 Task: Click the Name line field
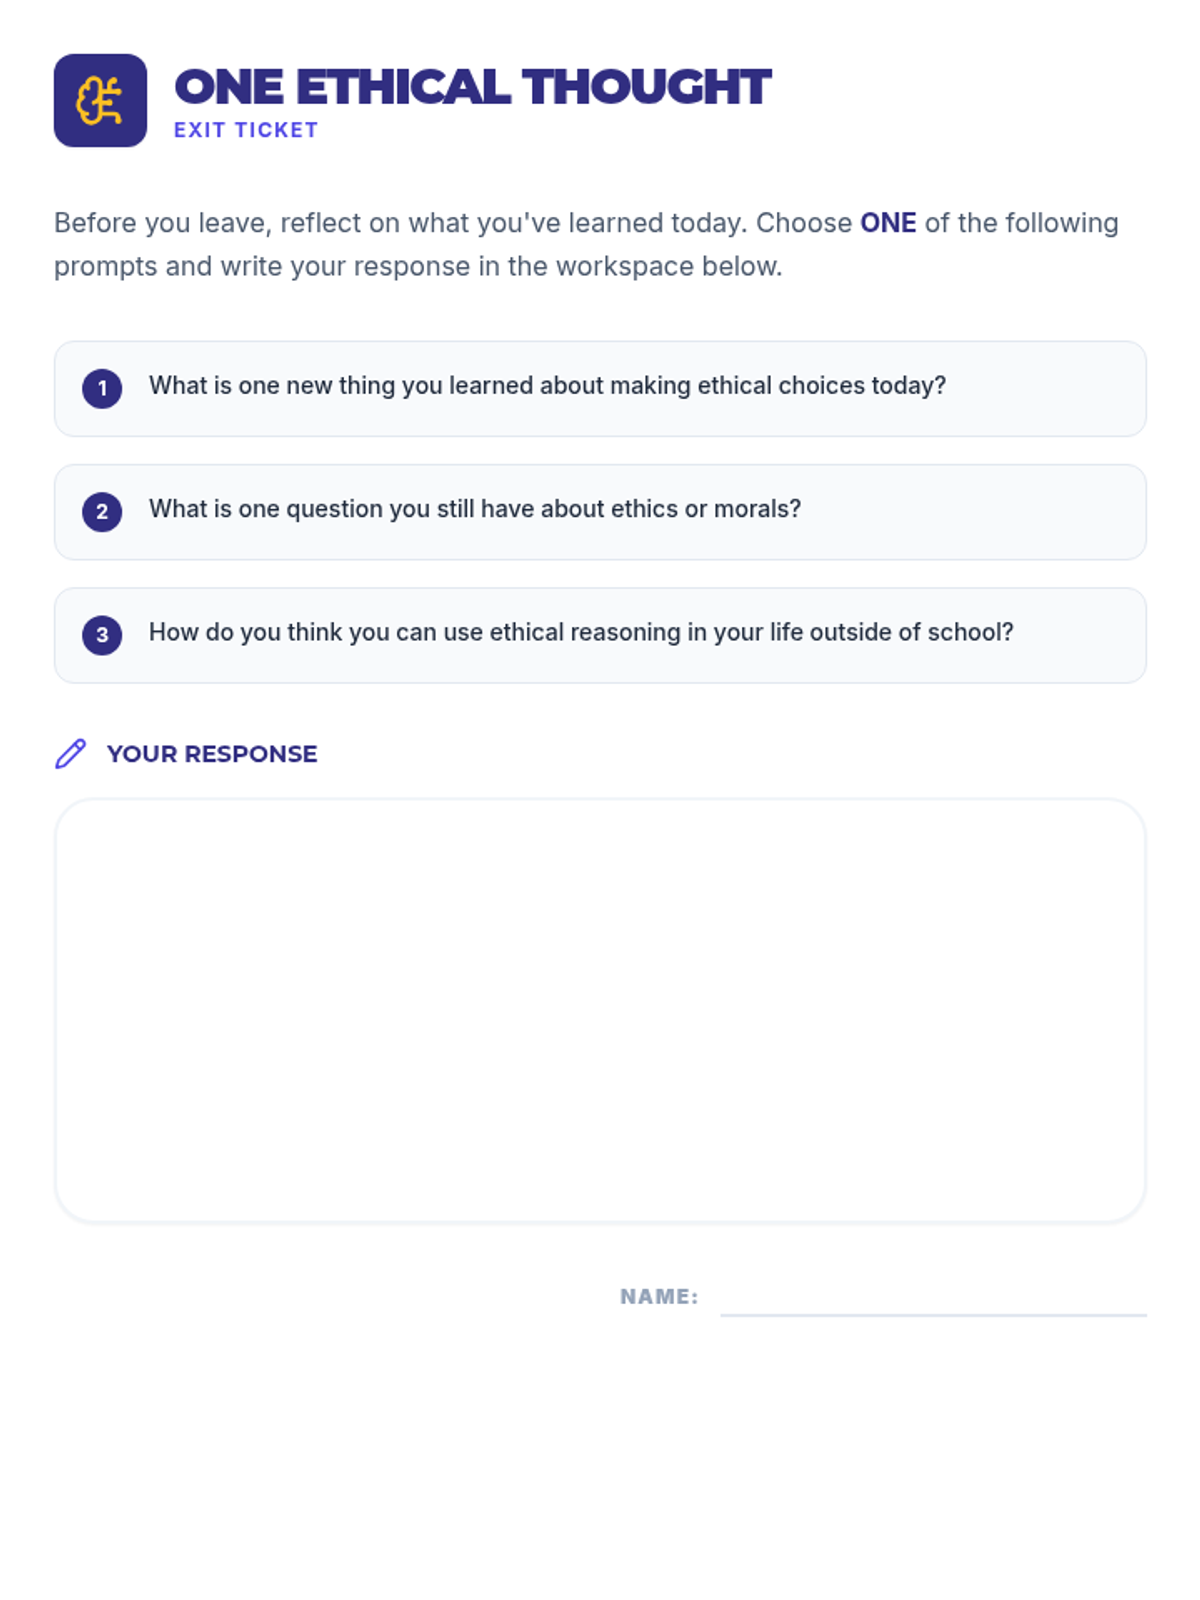[933, 1298]
